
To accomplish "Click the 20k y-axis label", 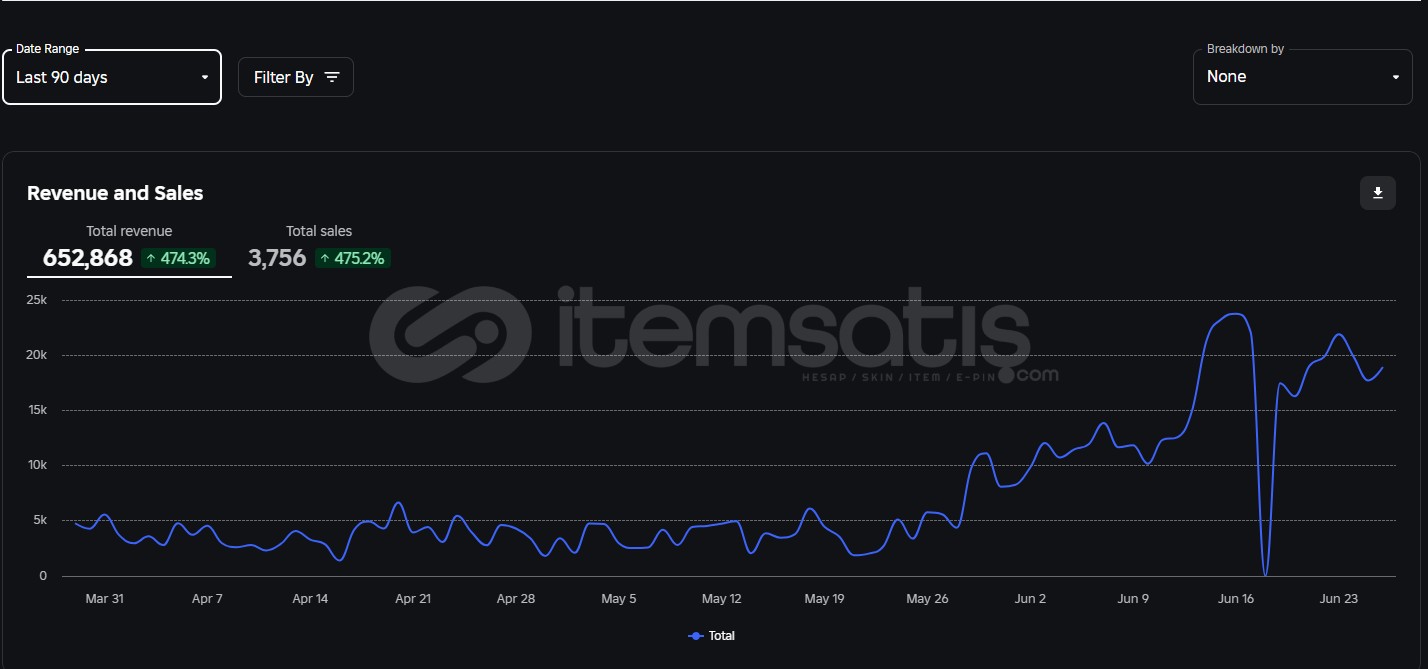I will pyautogui.click(x=37, y=355).
